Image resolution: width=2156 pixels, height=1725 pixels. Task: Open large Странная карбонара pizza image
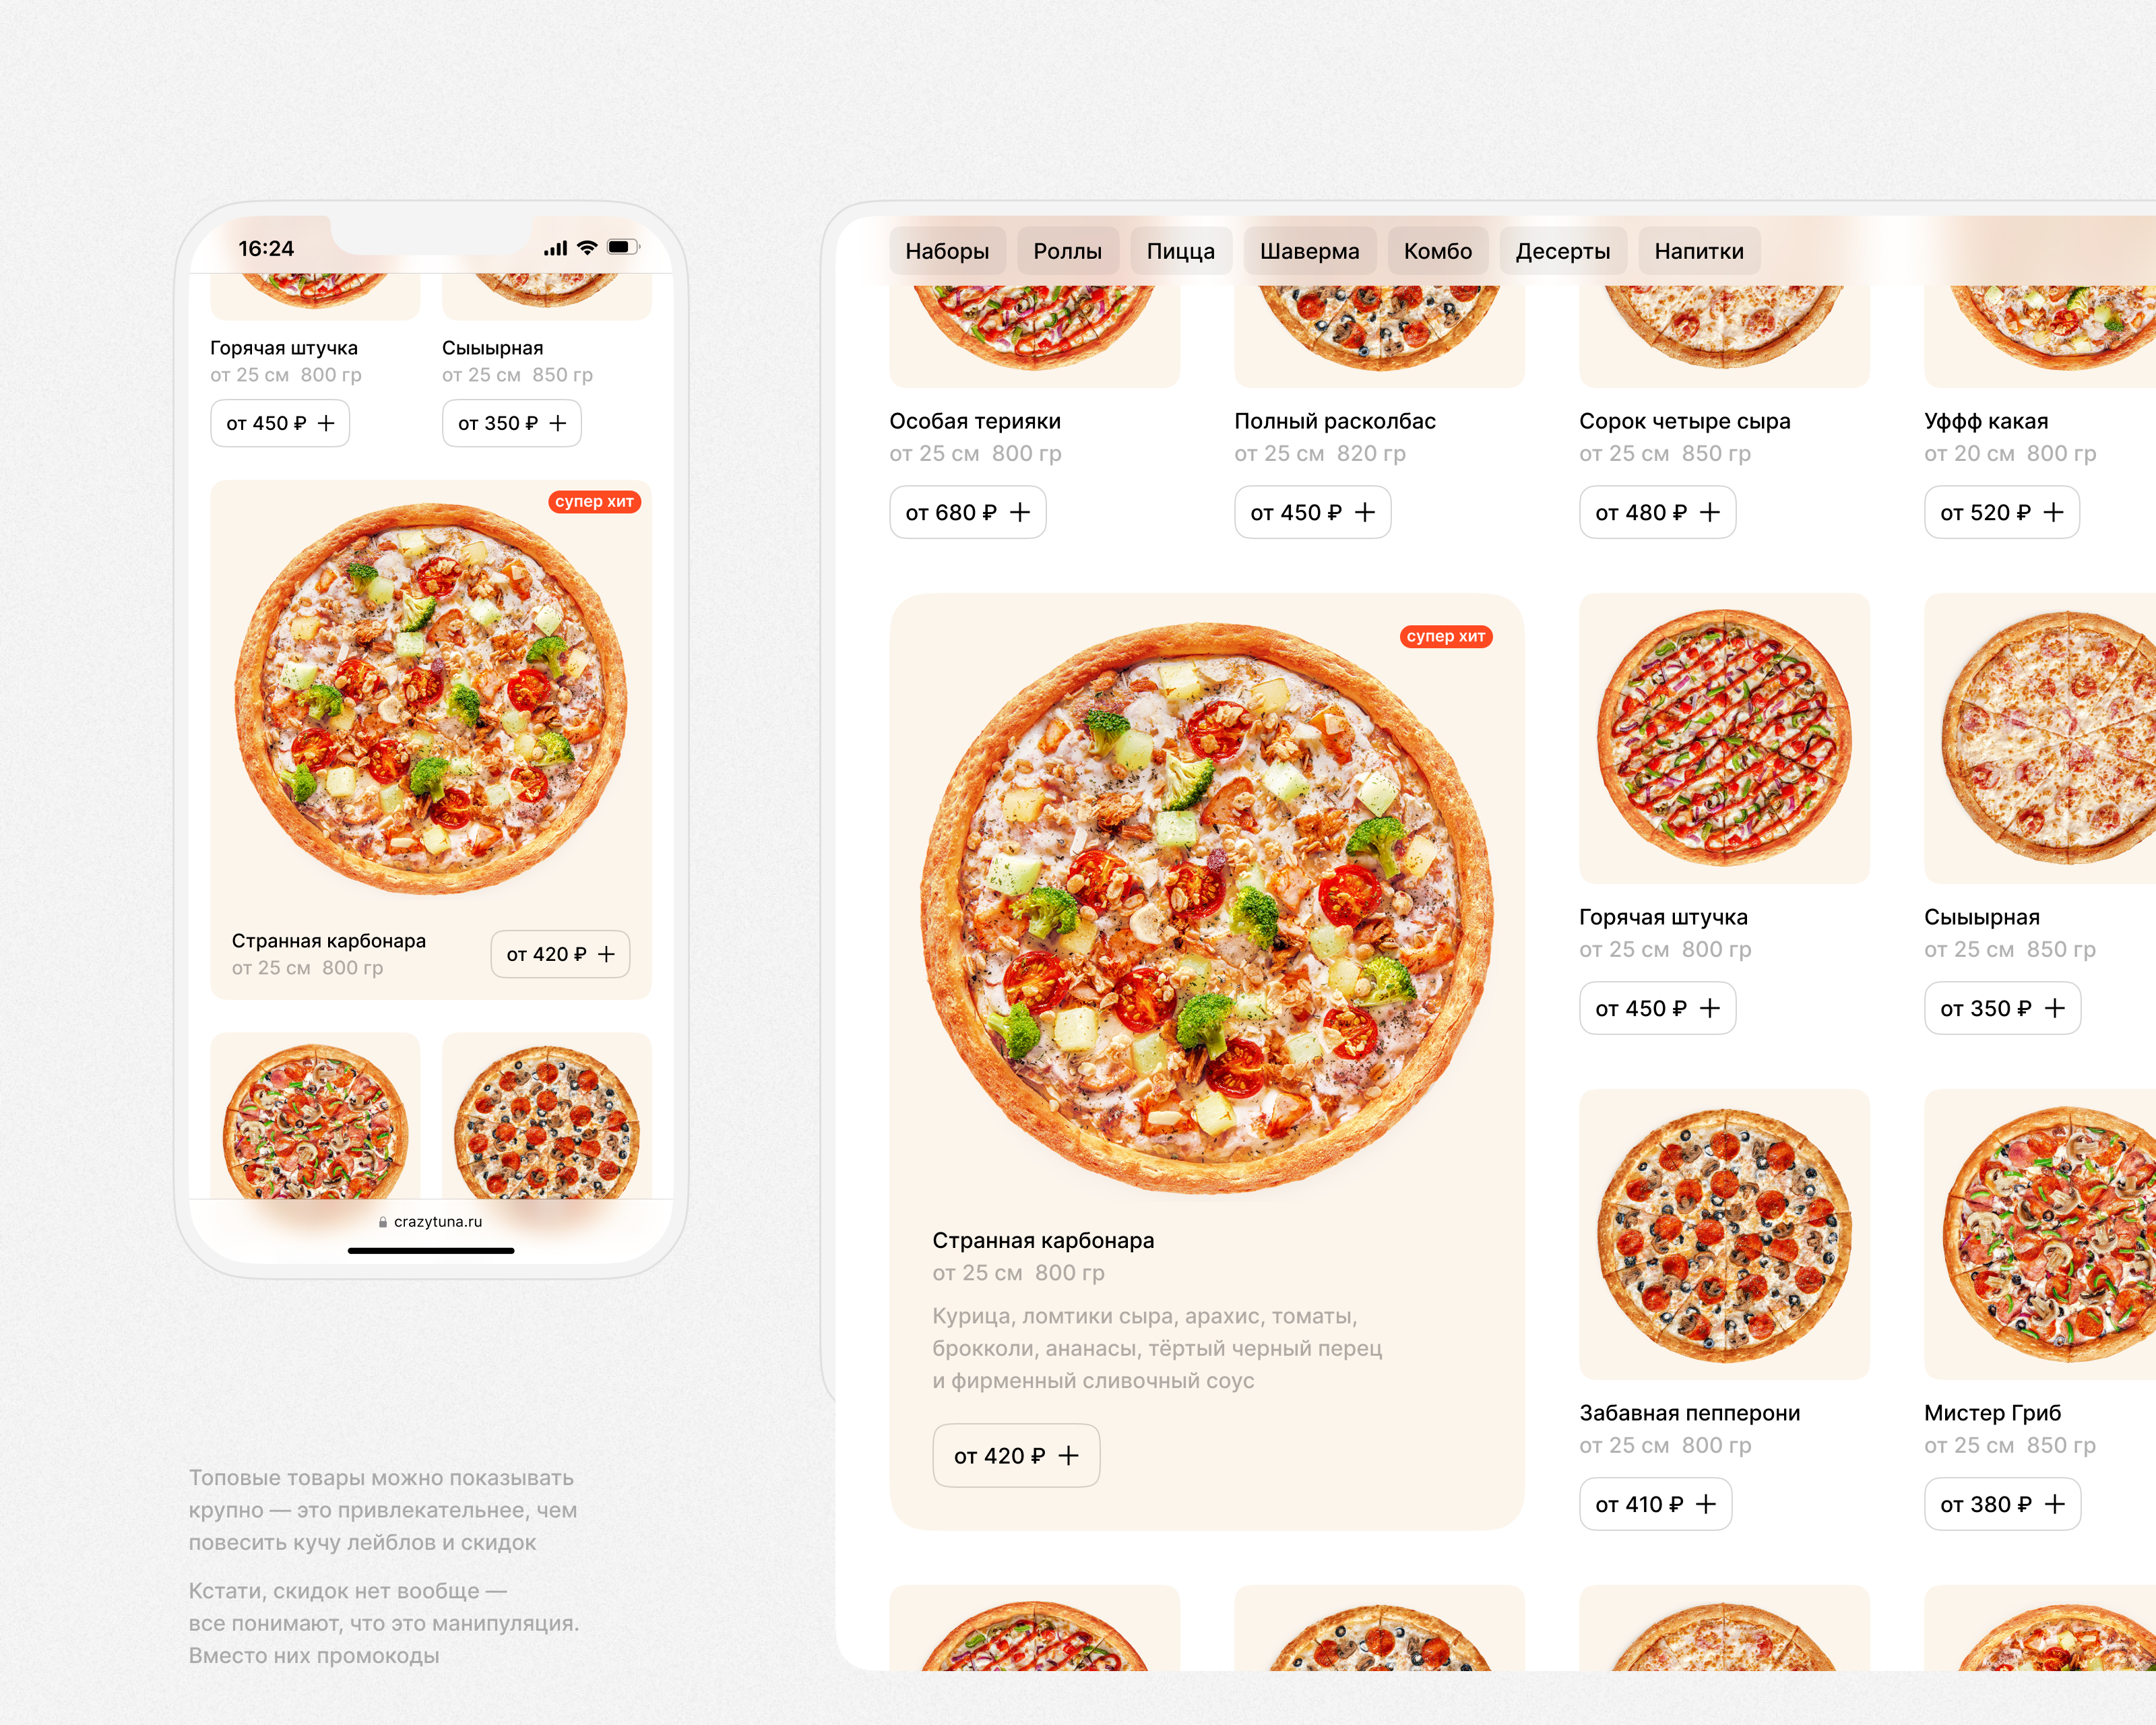(x=1207, y=908)
